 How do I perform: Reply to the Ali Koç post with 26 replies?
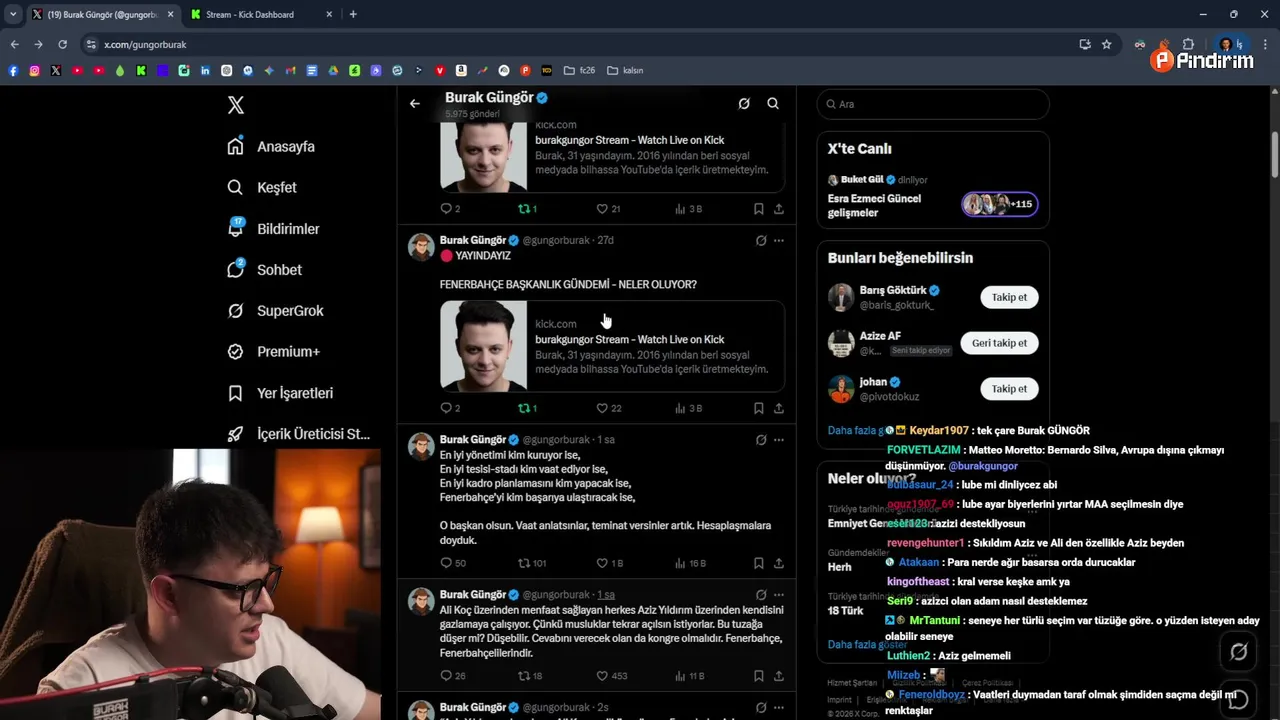pyautogui.click(x=453, y=676)
